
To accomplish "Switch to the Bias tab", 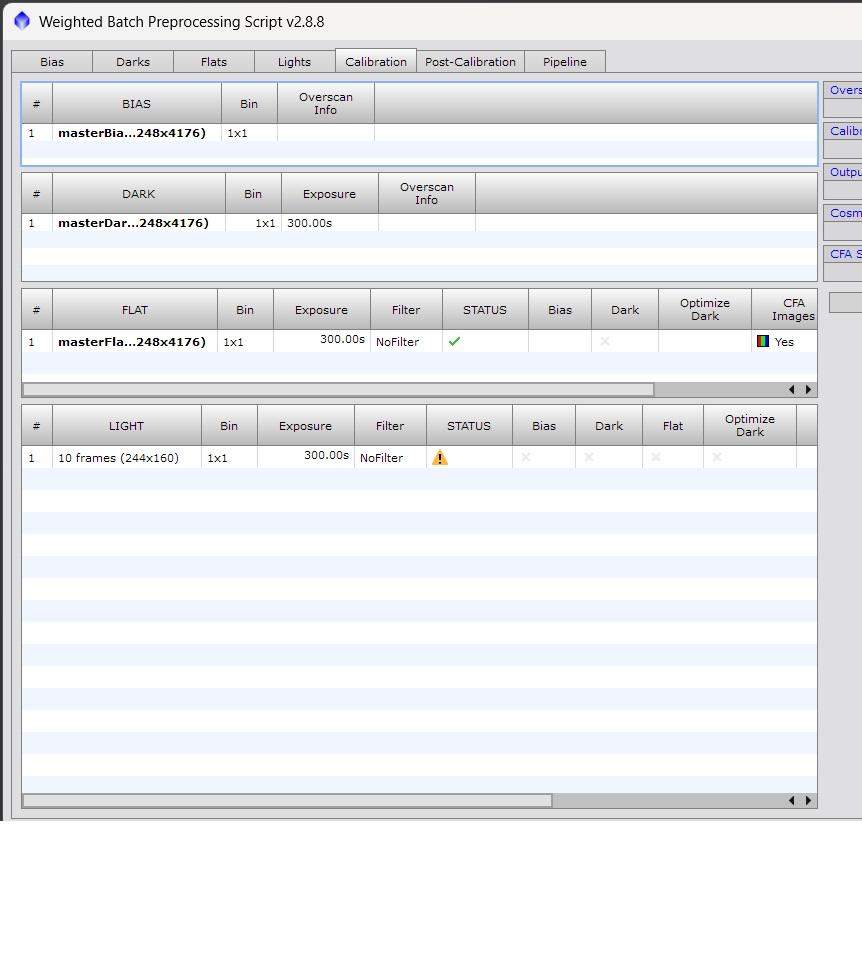I will click(x=52, y=61).
